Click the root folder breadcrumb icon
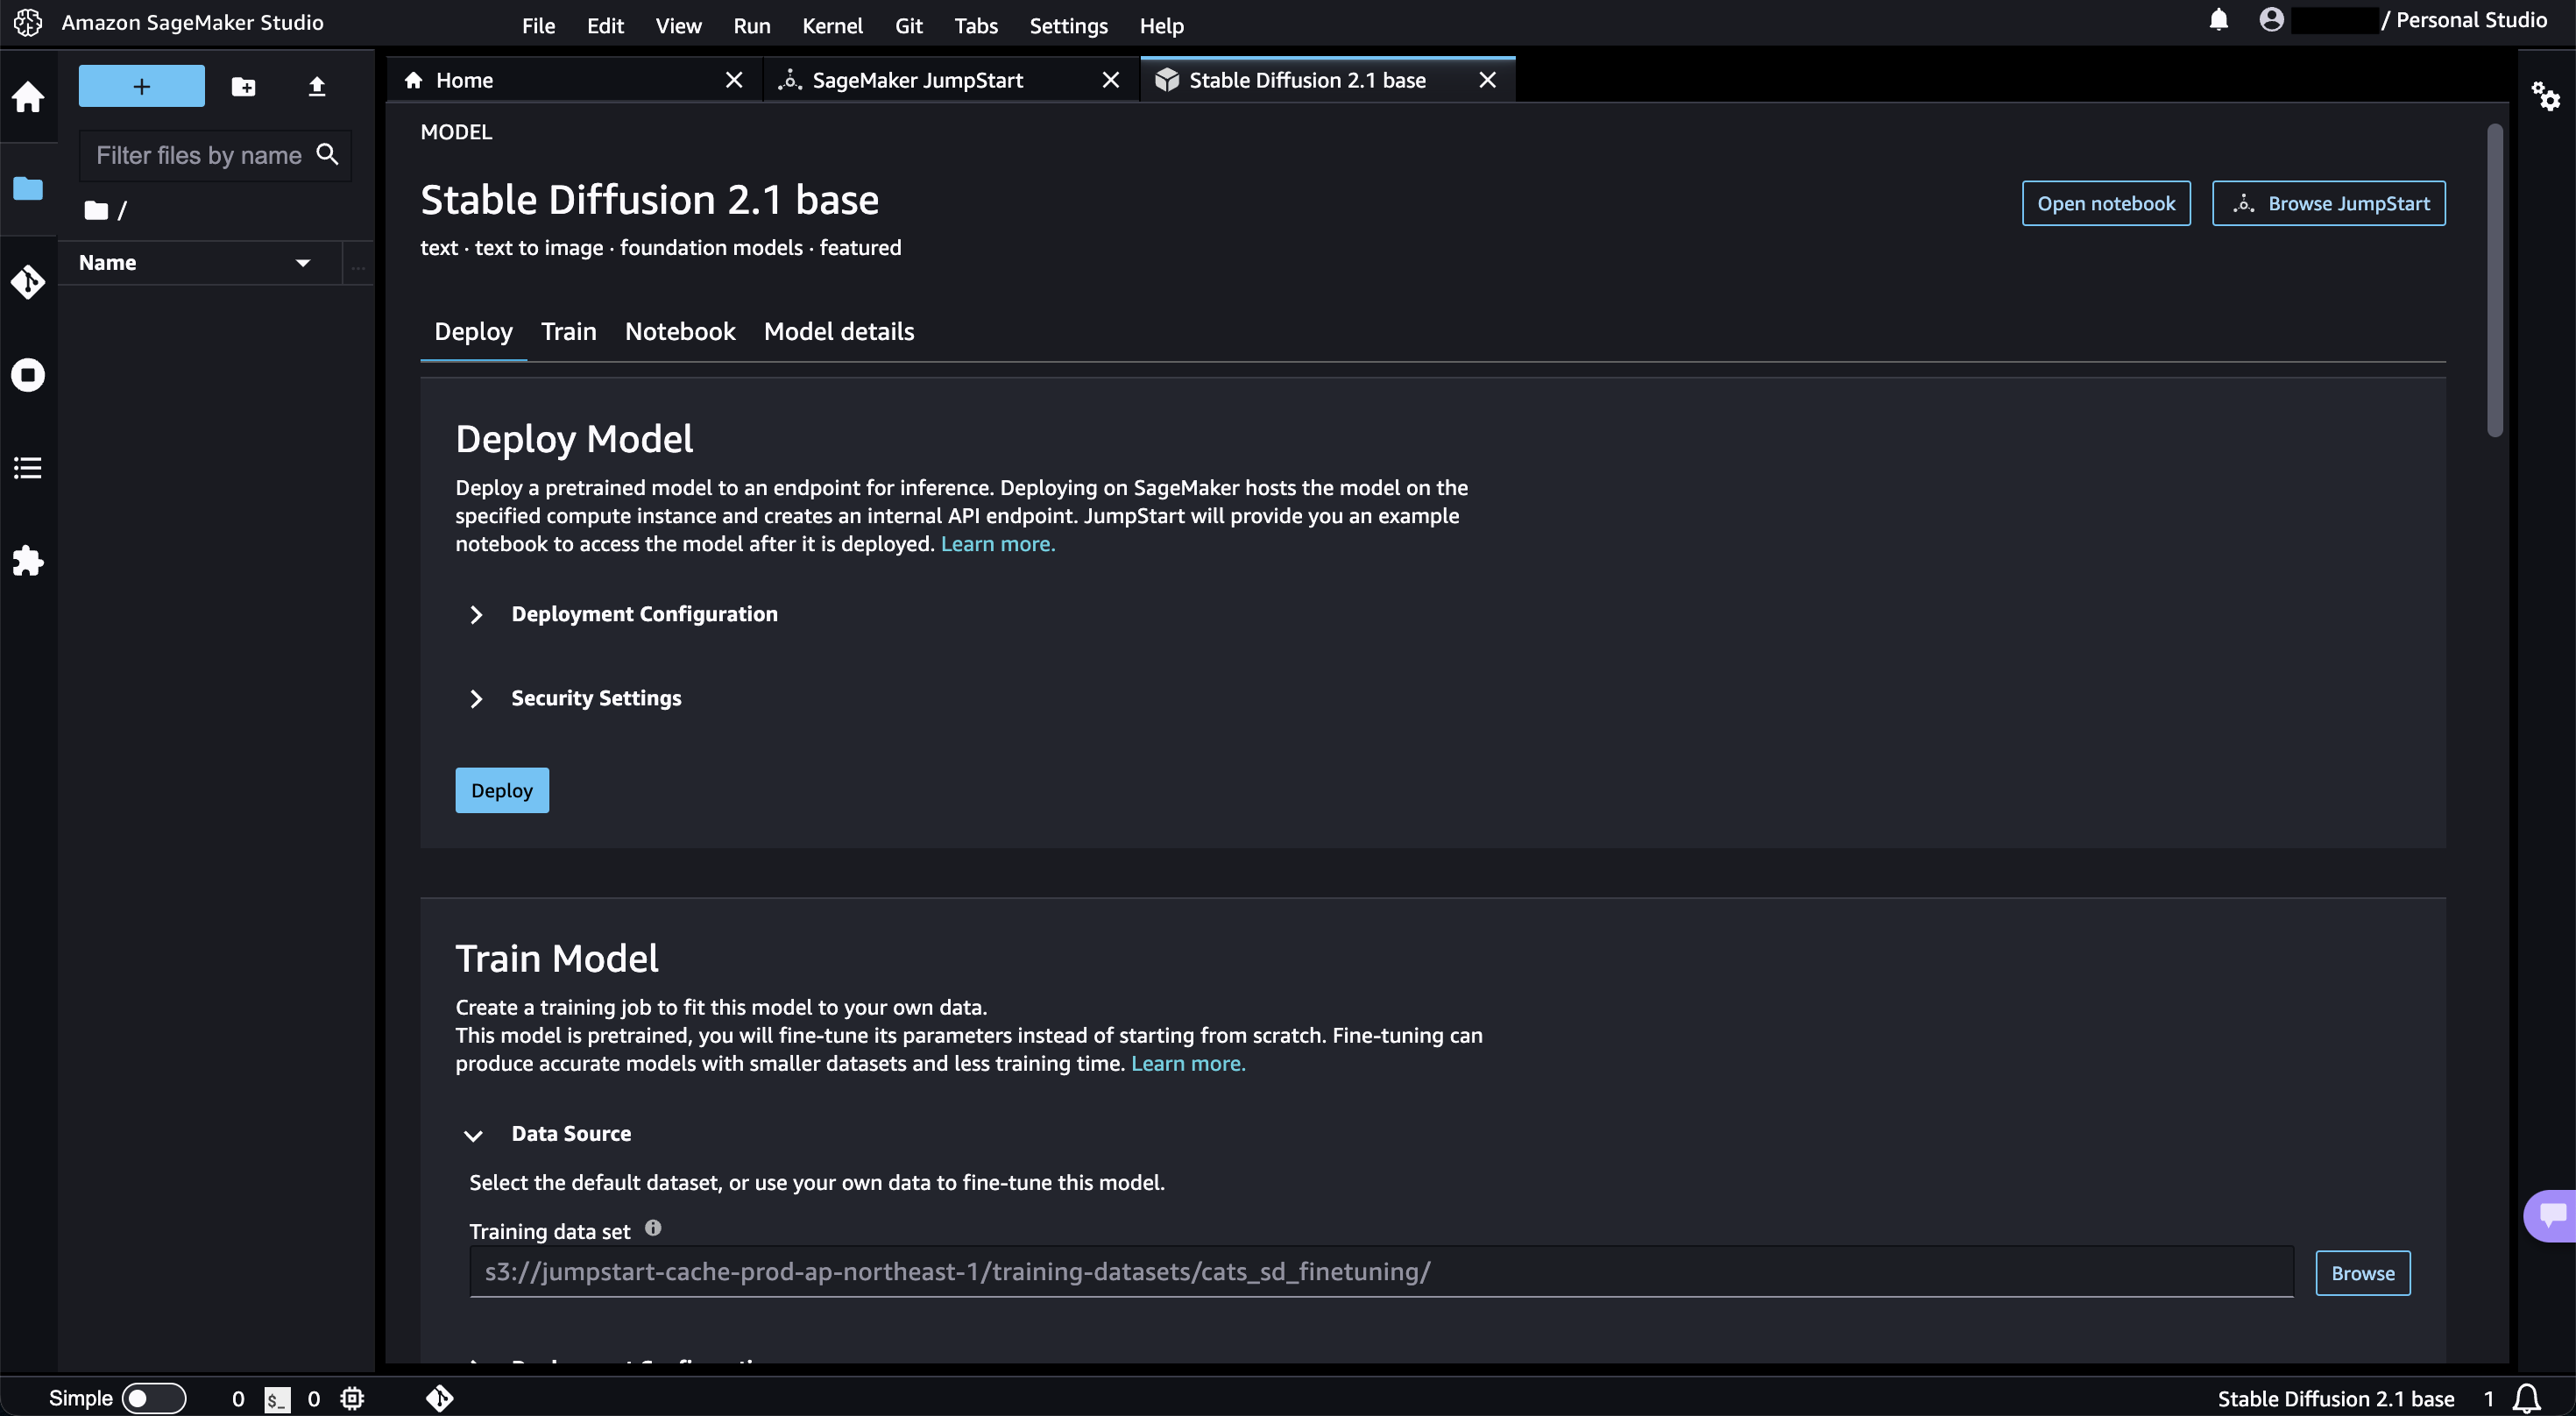The image size is (2576, 1416). (x=96, y=210)
